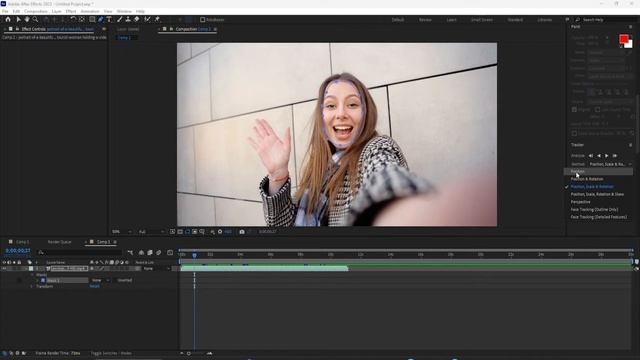The height and width of the screenshot is (360, 640).
Task: Click the current timecode 0;00;00;27 field
Action: 18,251
